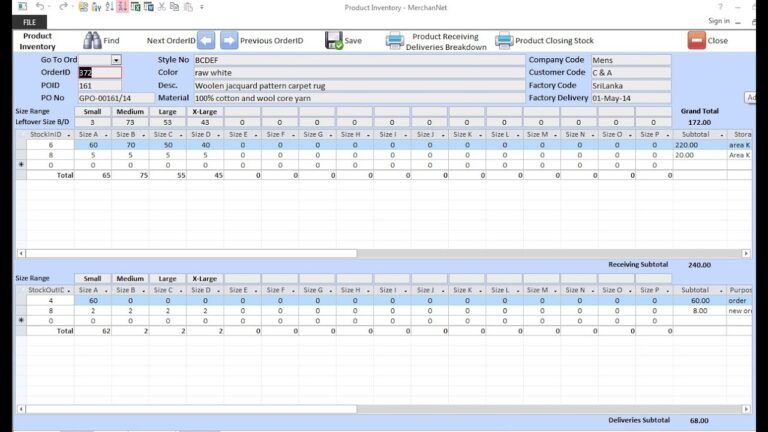This screenshot has height=432, width=768.
Task: Open the Go To Order dropdown
Action: [x=116, y=60]
